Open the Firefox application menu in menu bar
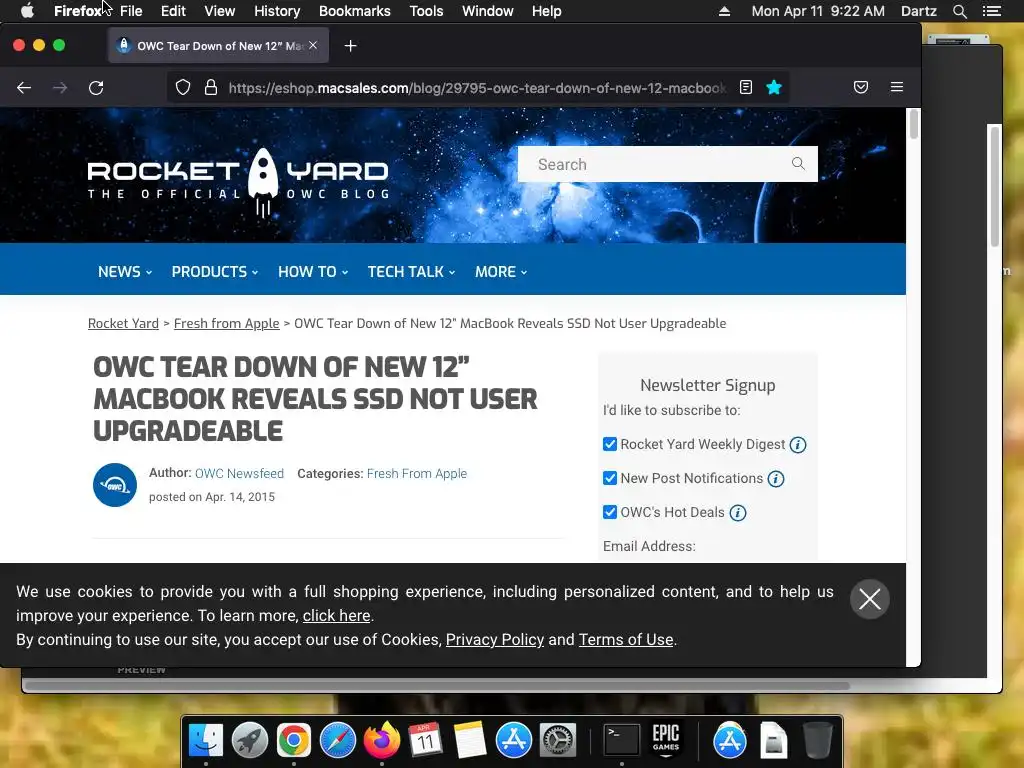 [78, 11]
